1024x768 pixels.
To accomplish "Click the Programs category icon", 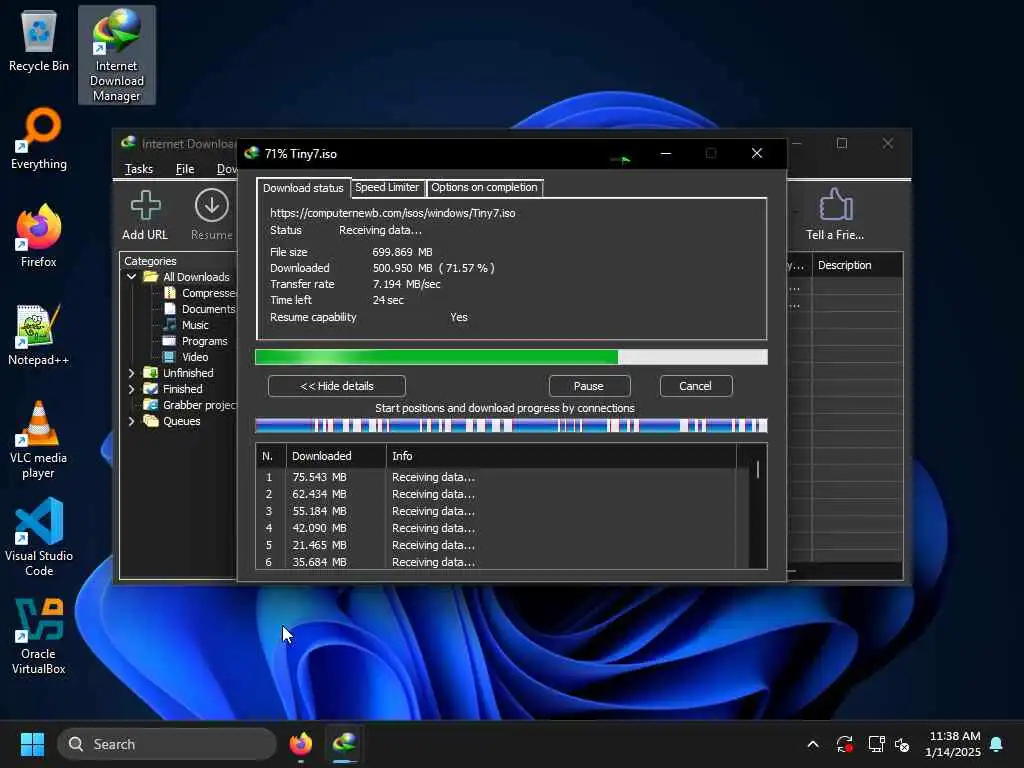I will click(x=170, y=341).
